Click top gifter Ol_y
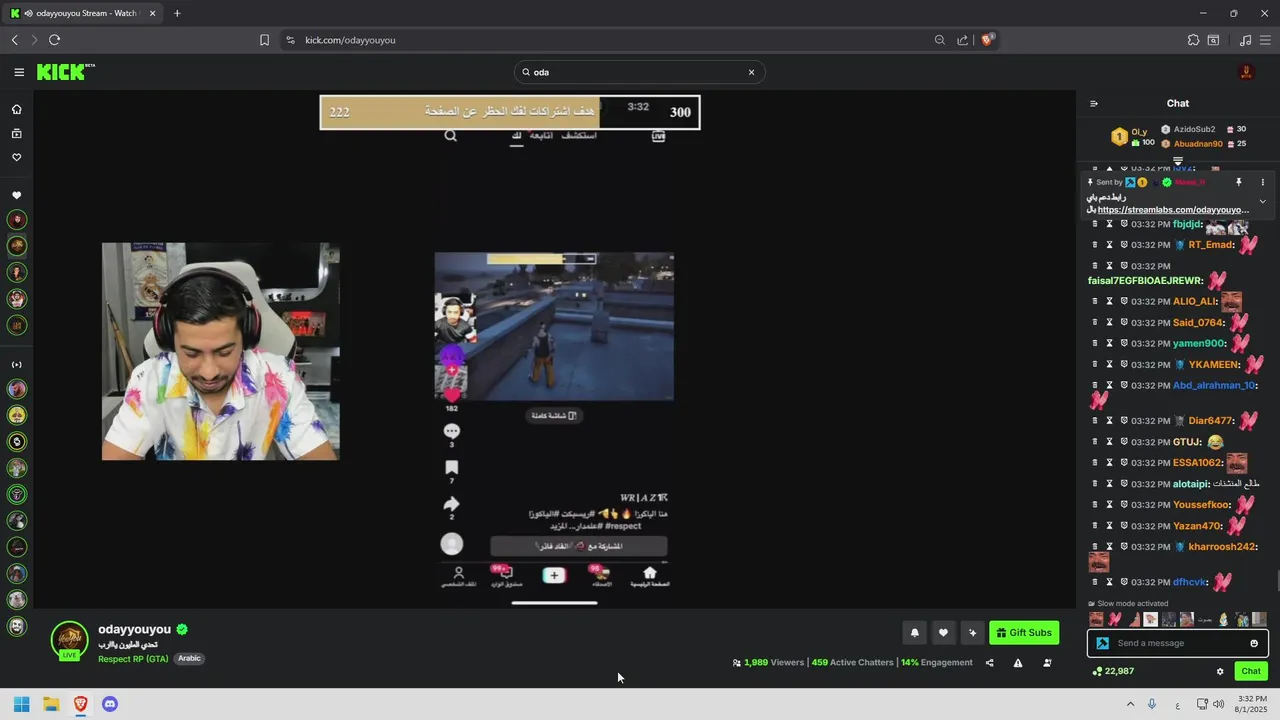This screenshot has height=720, width=1280. pos(1138,131)
